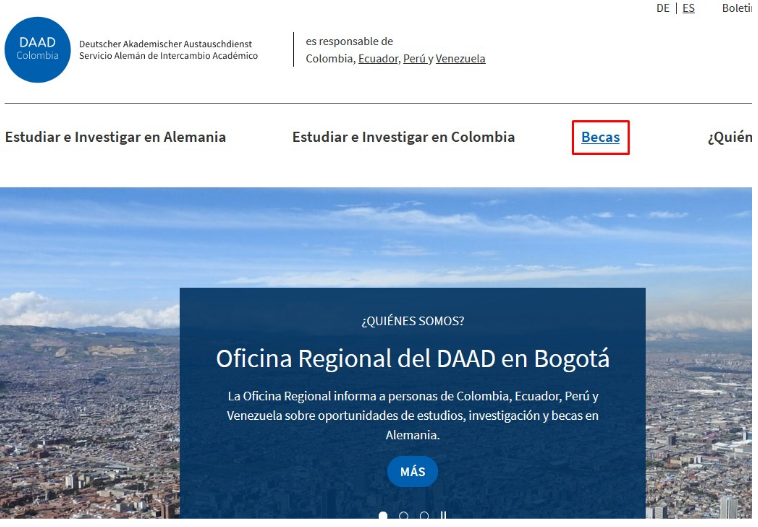The image size is (758, 527).
Task: Follow the Venezuela country link
Action: [x=460, y=59]
